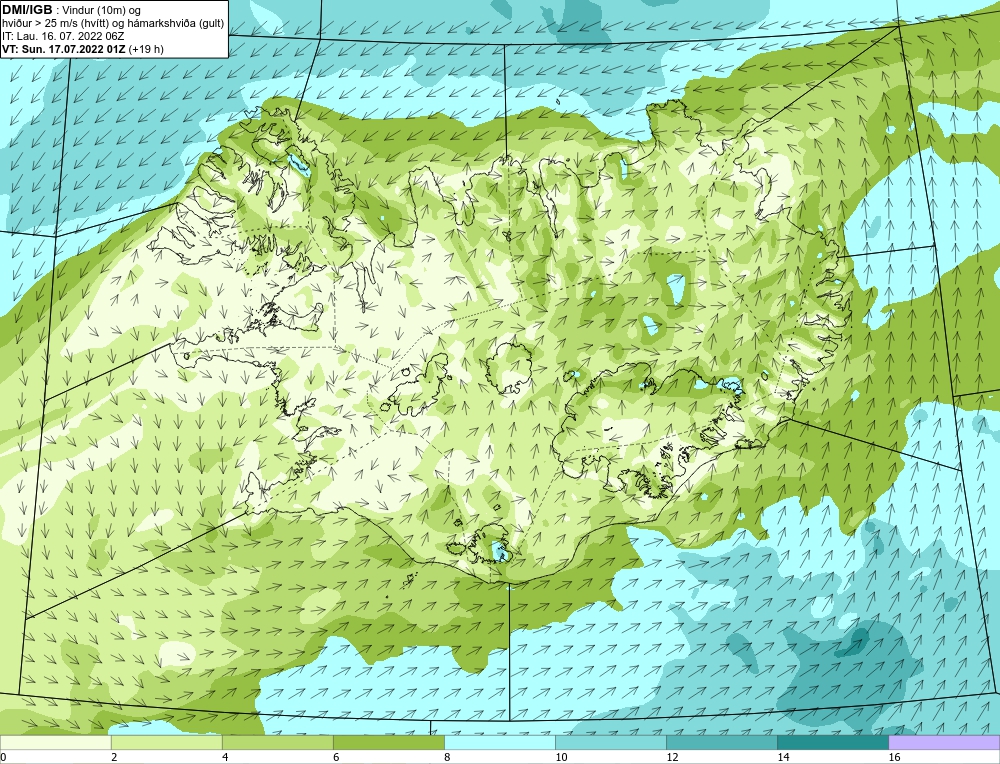Click the 6–8 m/s dark green swatch

pos(388,742)
